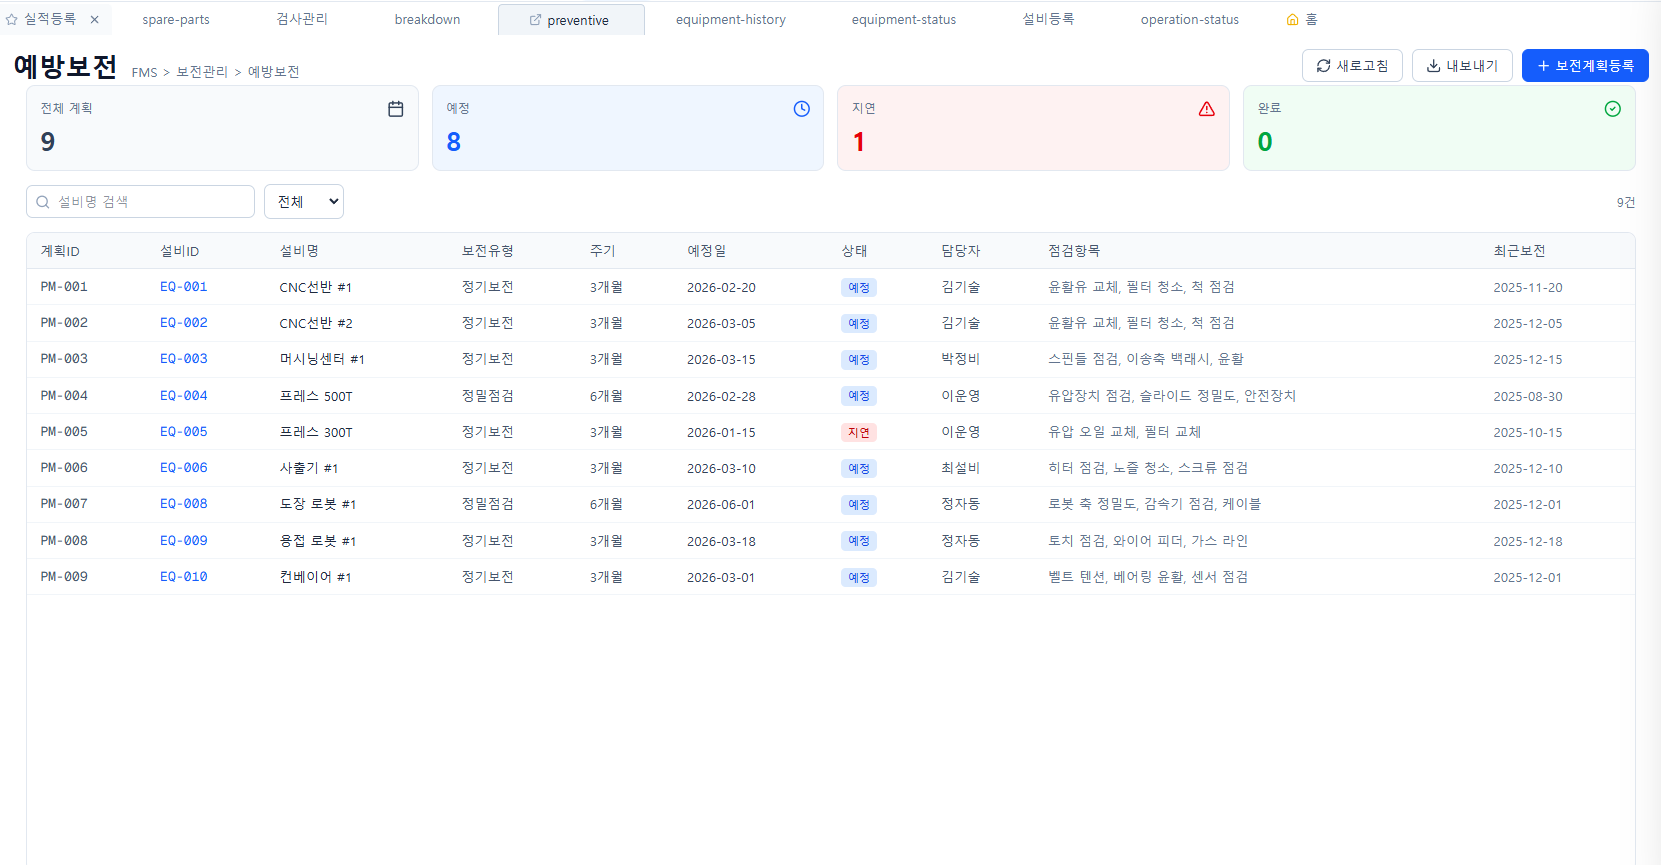Open the equipment-status tab
The width and height of the screenshot is (1661, 865).
click(904, 19)
